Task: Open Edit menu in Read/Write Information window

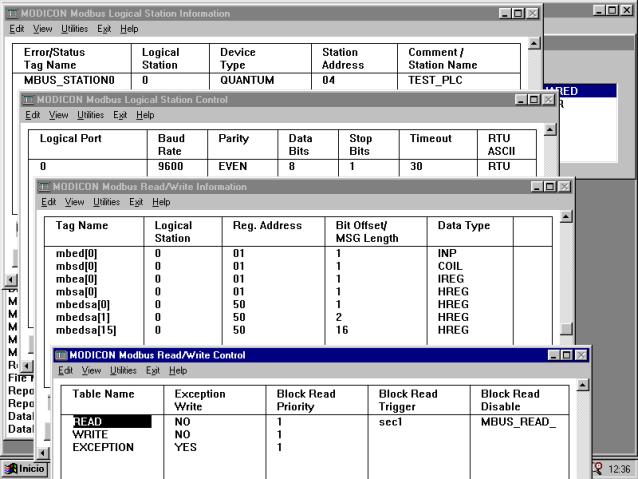Action: (x=48, y=202)
